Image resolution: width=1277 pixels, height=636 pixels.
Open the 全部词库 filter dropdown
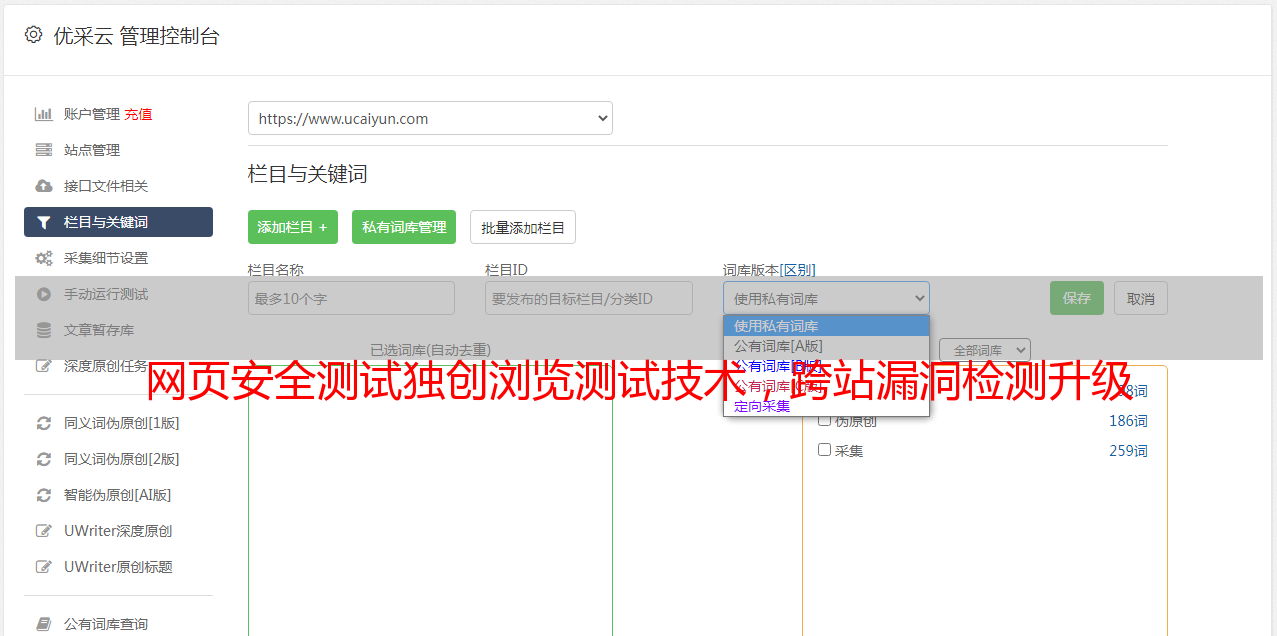point(985,350)
